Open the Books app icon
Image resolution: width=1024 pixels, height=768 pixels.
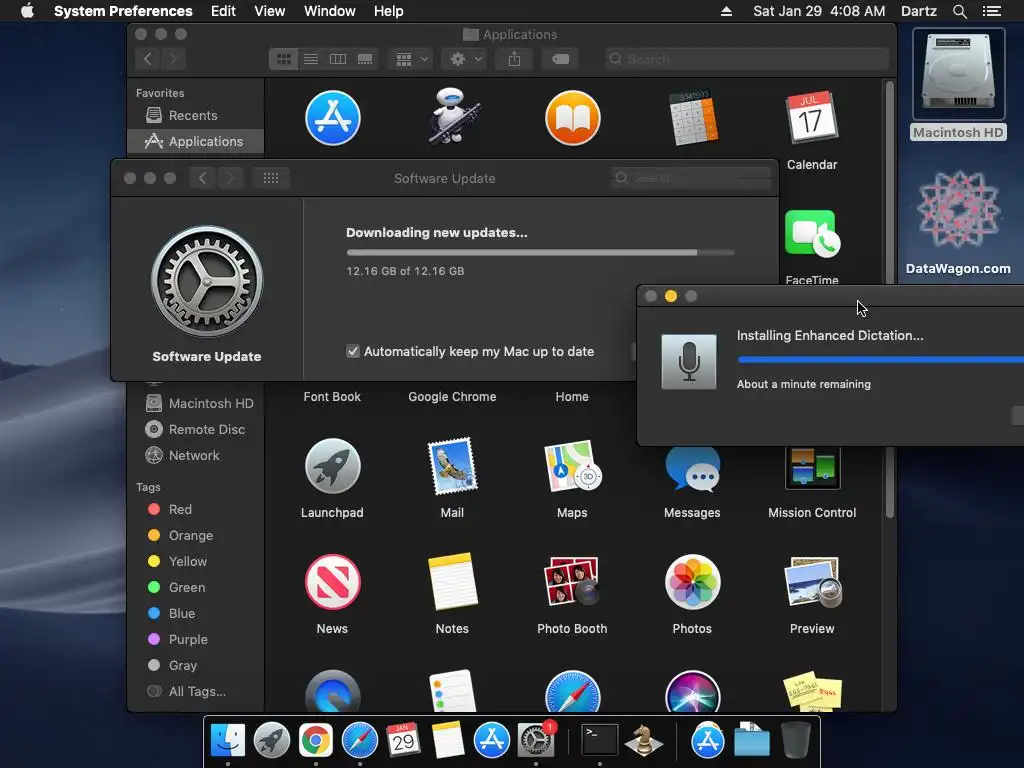coord(572,118)
